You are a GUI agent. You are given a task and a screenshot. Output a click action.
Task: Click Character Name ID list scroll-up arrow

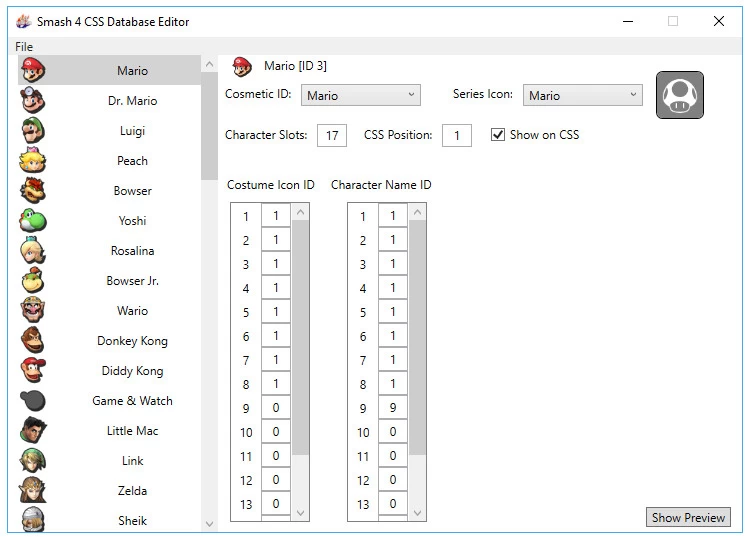point(417,211)
